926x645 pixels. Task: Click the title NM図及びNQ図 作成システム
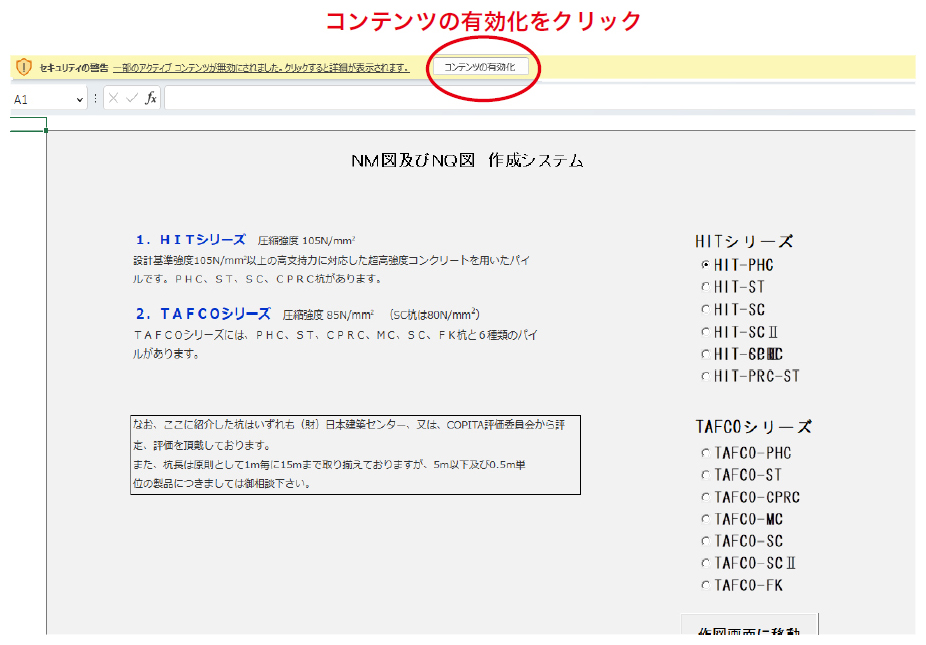click(467, 161)
